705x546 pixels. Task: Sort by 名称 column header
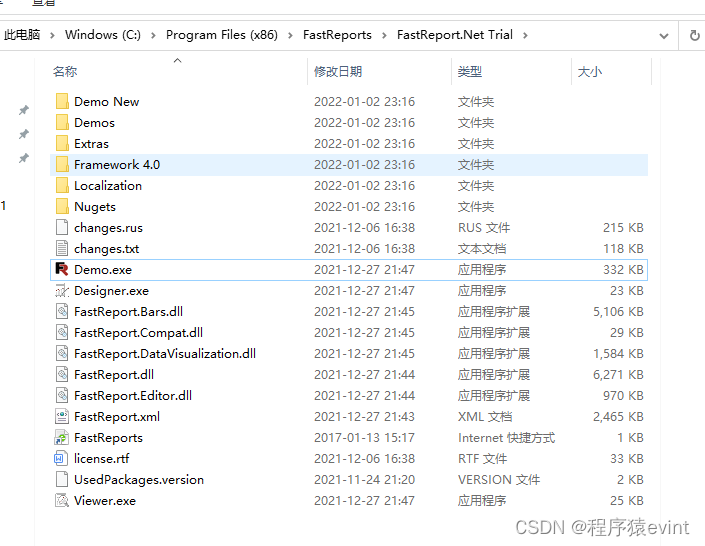[x=65, y=72]
